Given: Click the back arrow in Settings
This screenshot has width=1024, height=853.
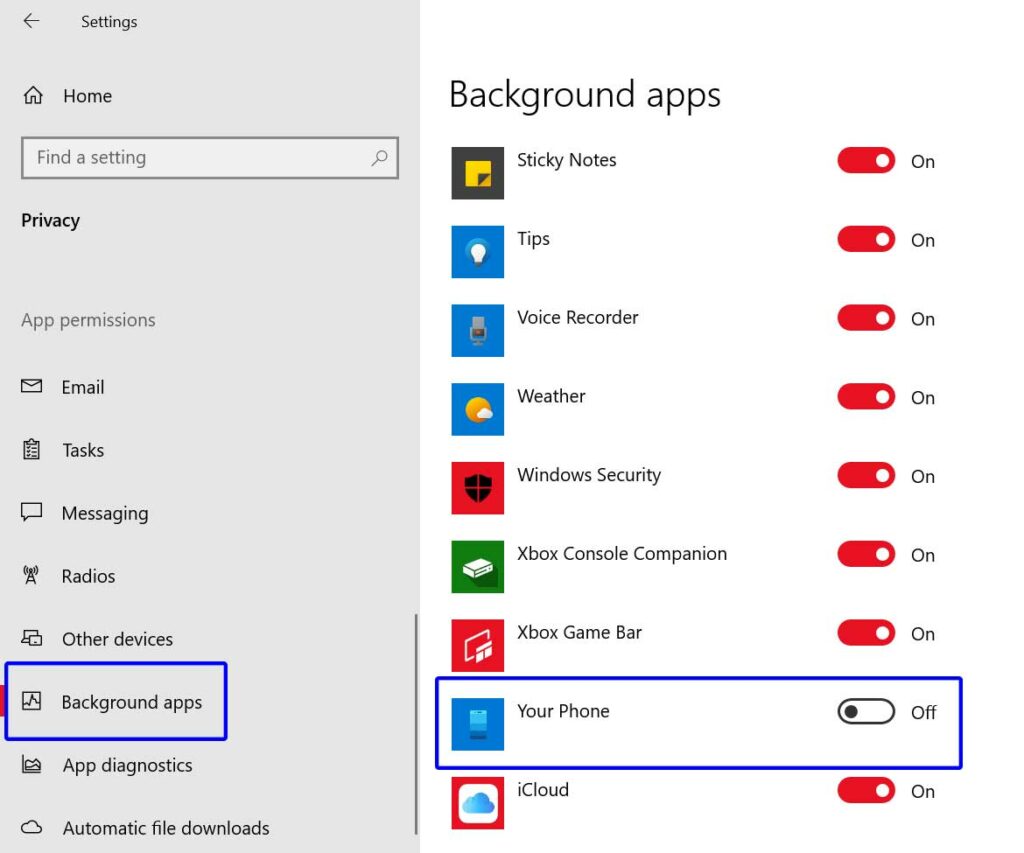Looking at the screenshot, I should [31, 21].
